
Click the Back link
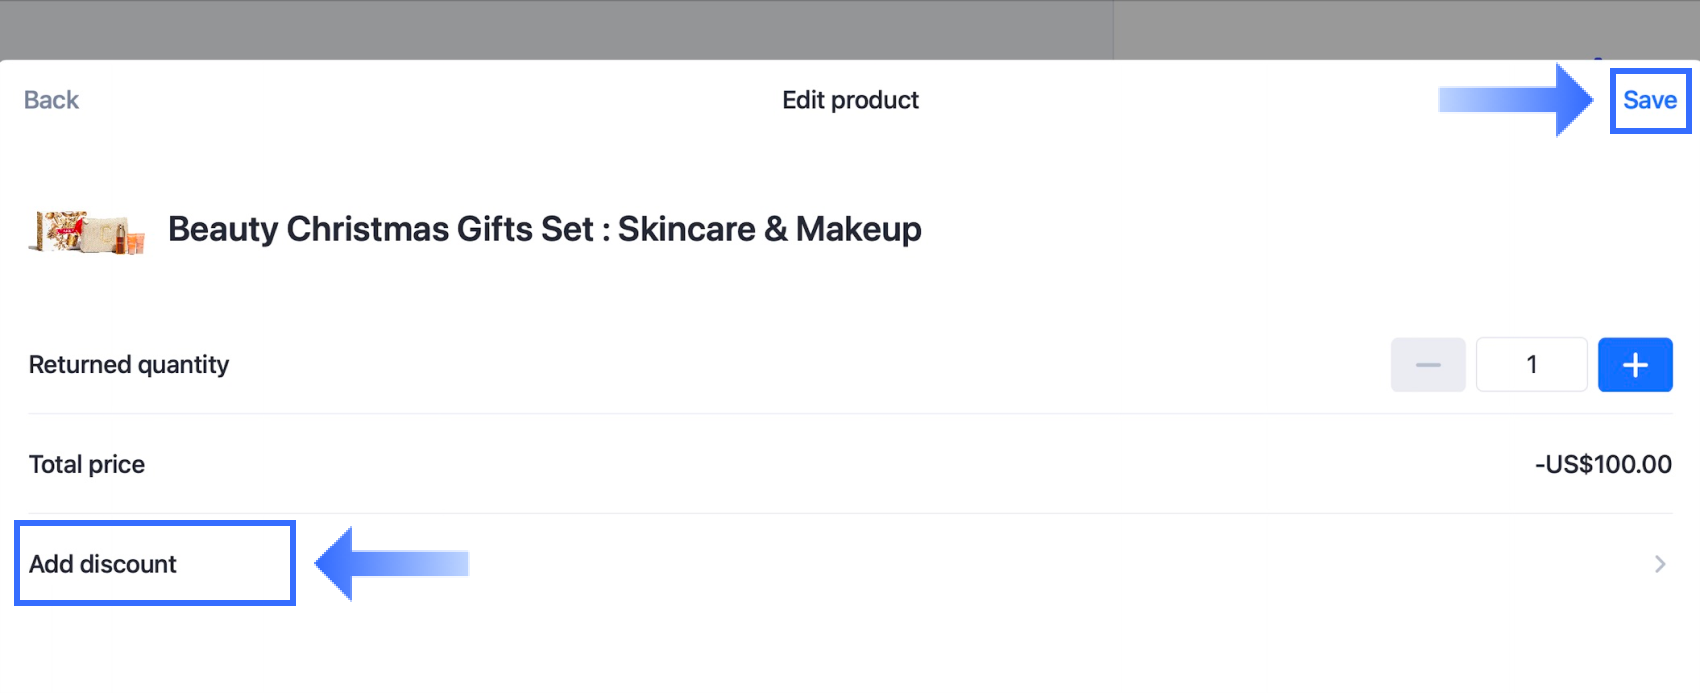point(51,100)
